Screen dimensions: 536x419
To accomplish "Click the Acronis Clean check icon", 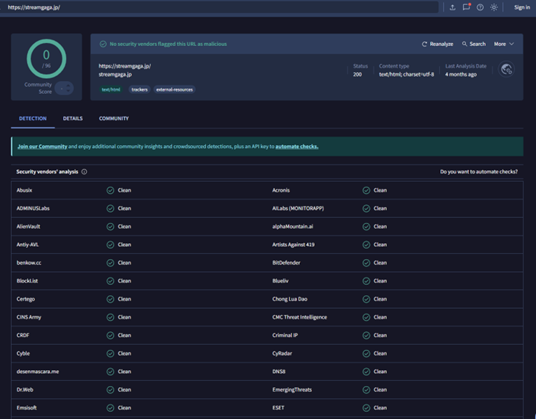I will (366, 190).
